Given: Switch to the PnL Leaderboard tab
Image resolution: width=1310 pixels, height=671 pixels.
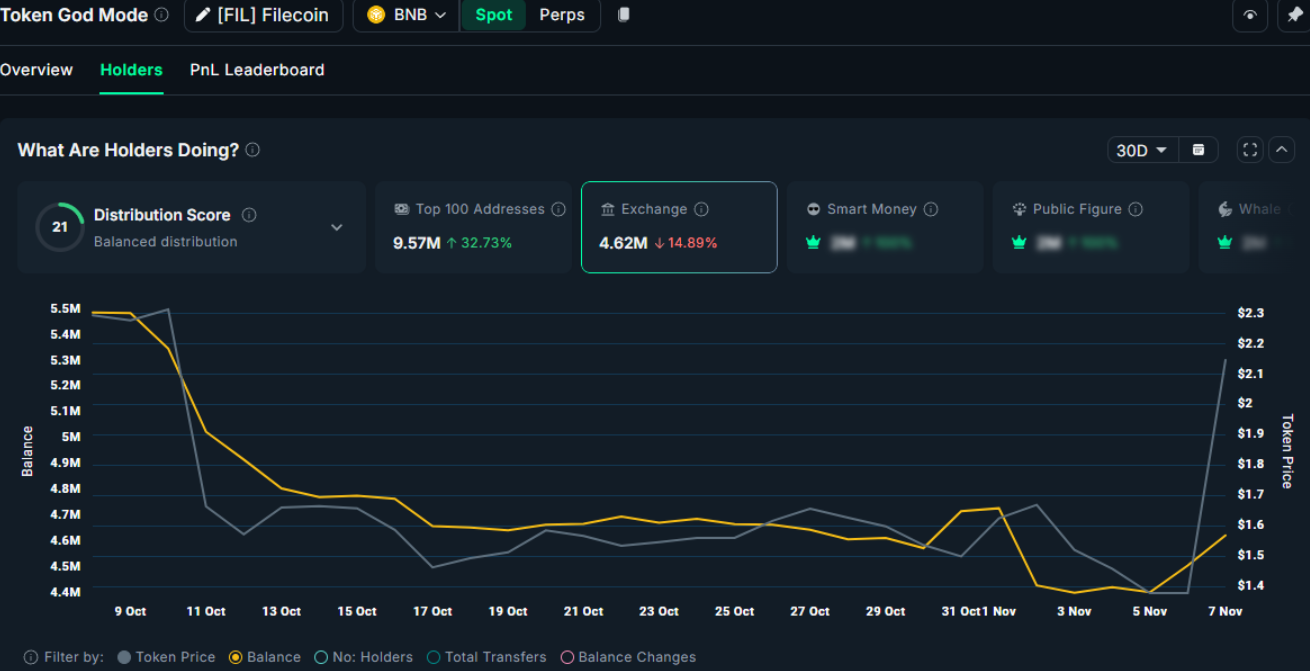Looking at the screenshot, I should click(257, 70).
